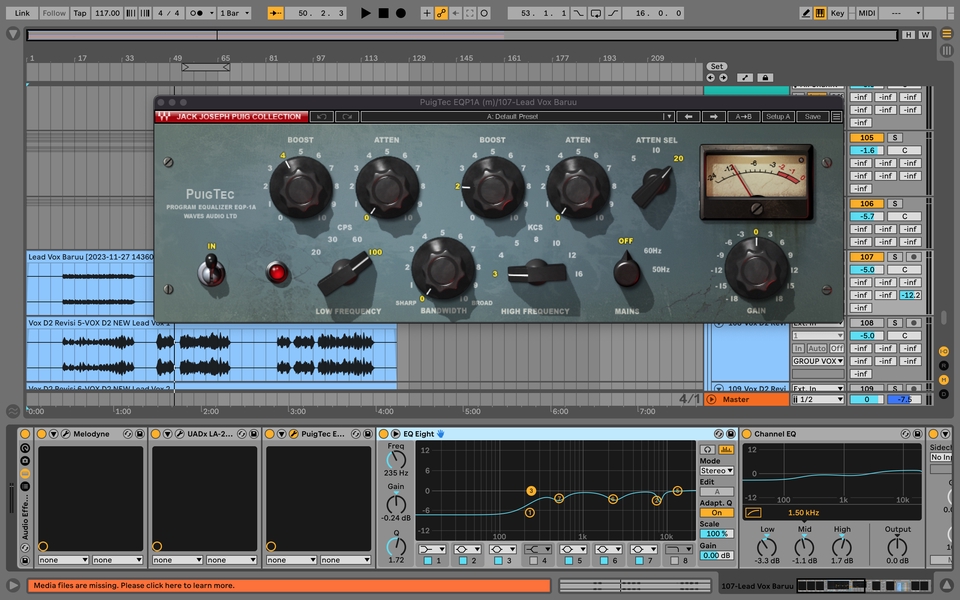Click the Automation Arm icon
The image size is (960, 600).
pos(441,13)
